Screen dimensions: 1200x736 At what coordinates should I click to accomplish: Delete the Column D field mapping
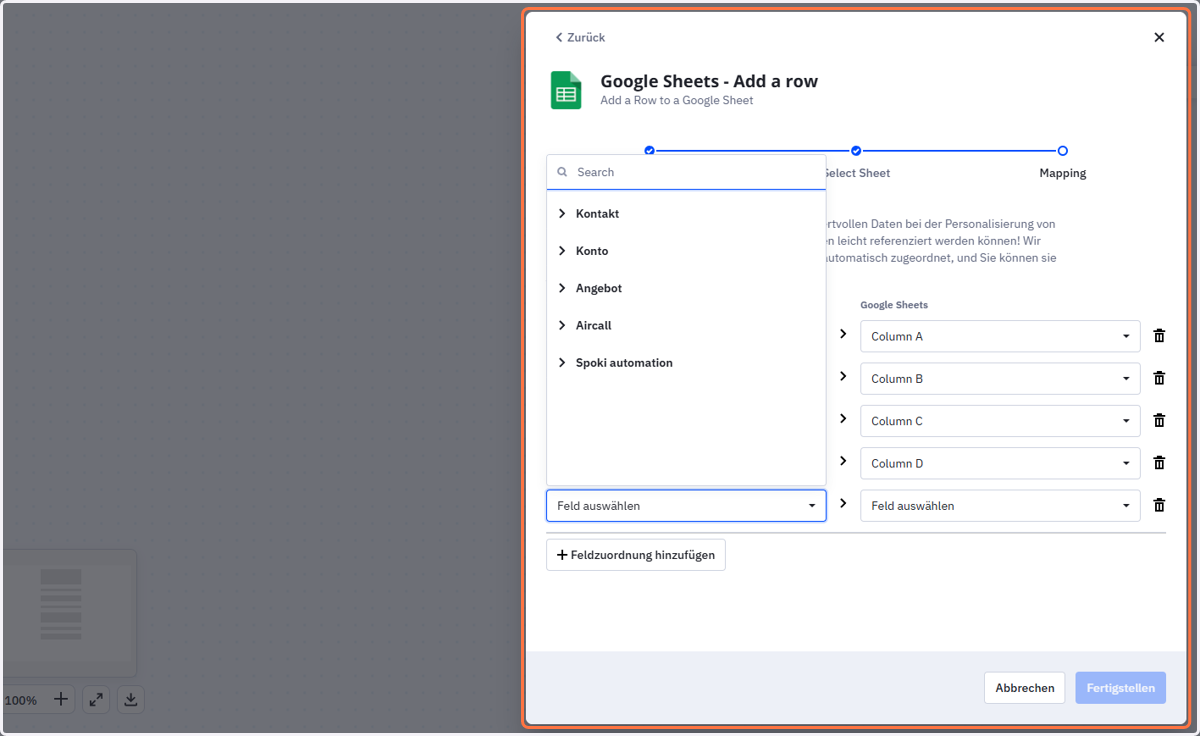point(1159,463)
